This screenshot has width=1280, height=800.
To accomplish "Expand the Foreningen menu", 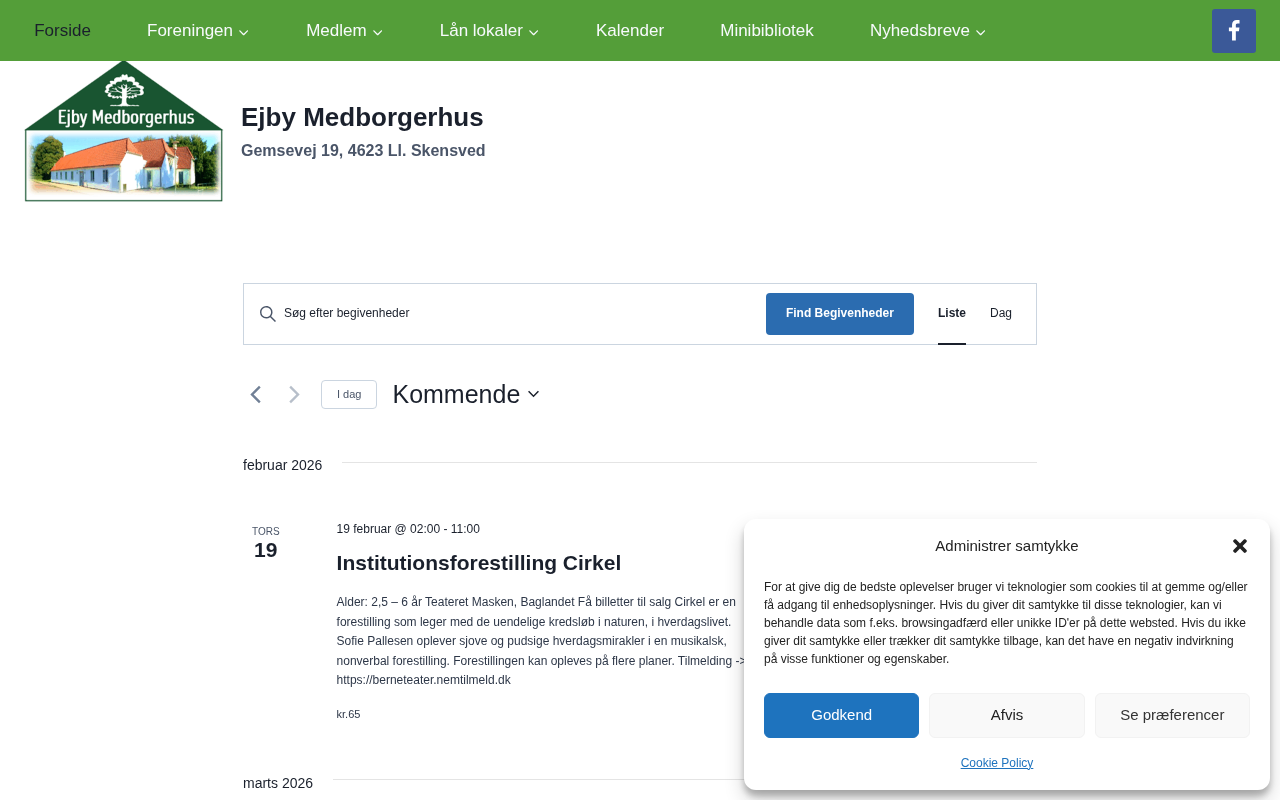I will coord(198,31).
